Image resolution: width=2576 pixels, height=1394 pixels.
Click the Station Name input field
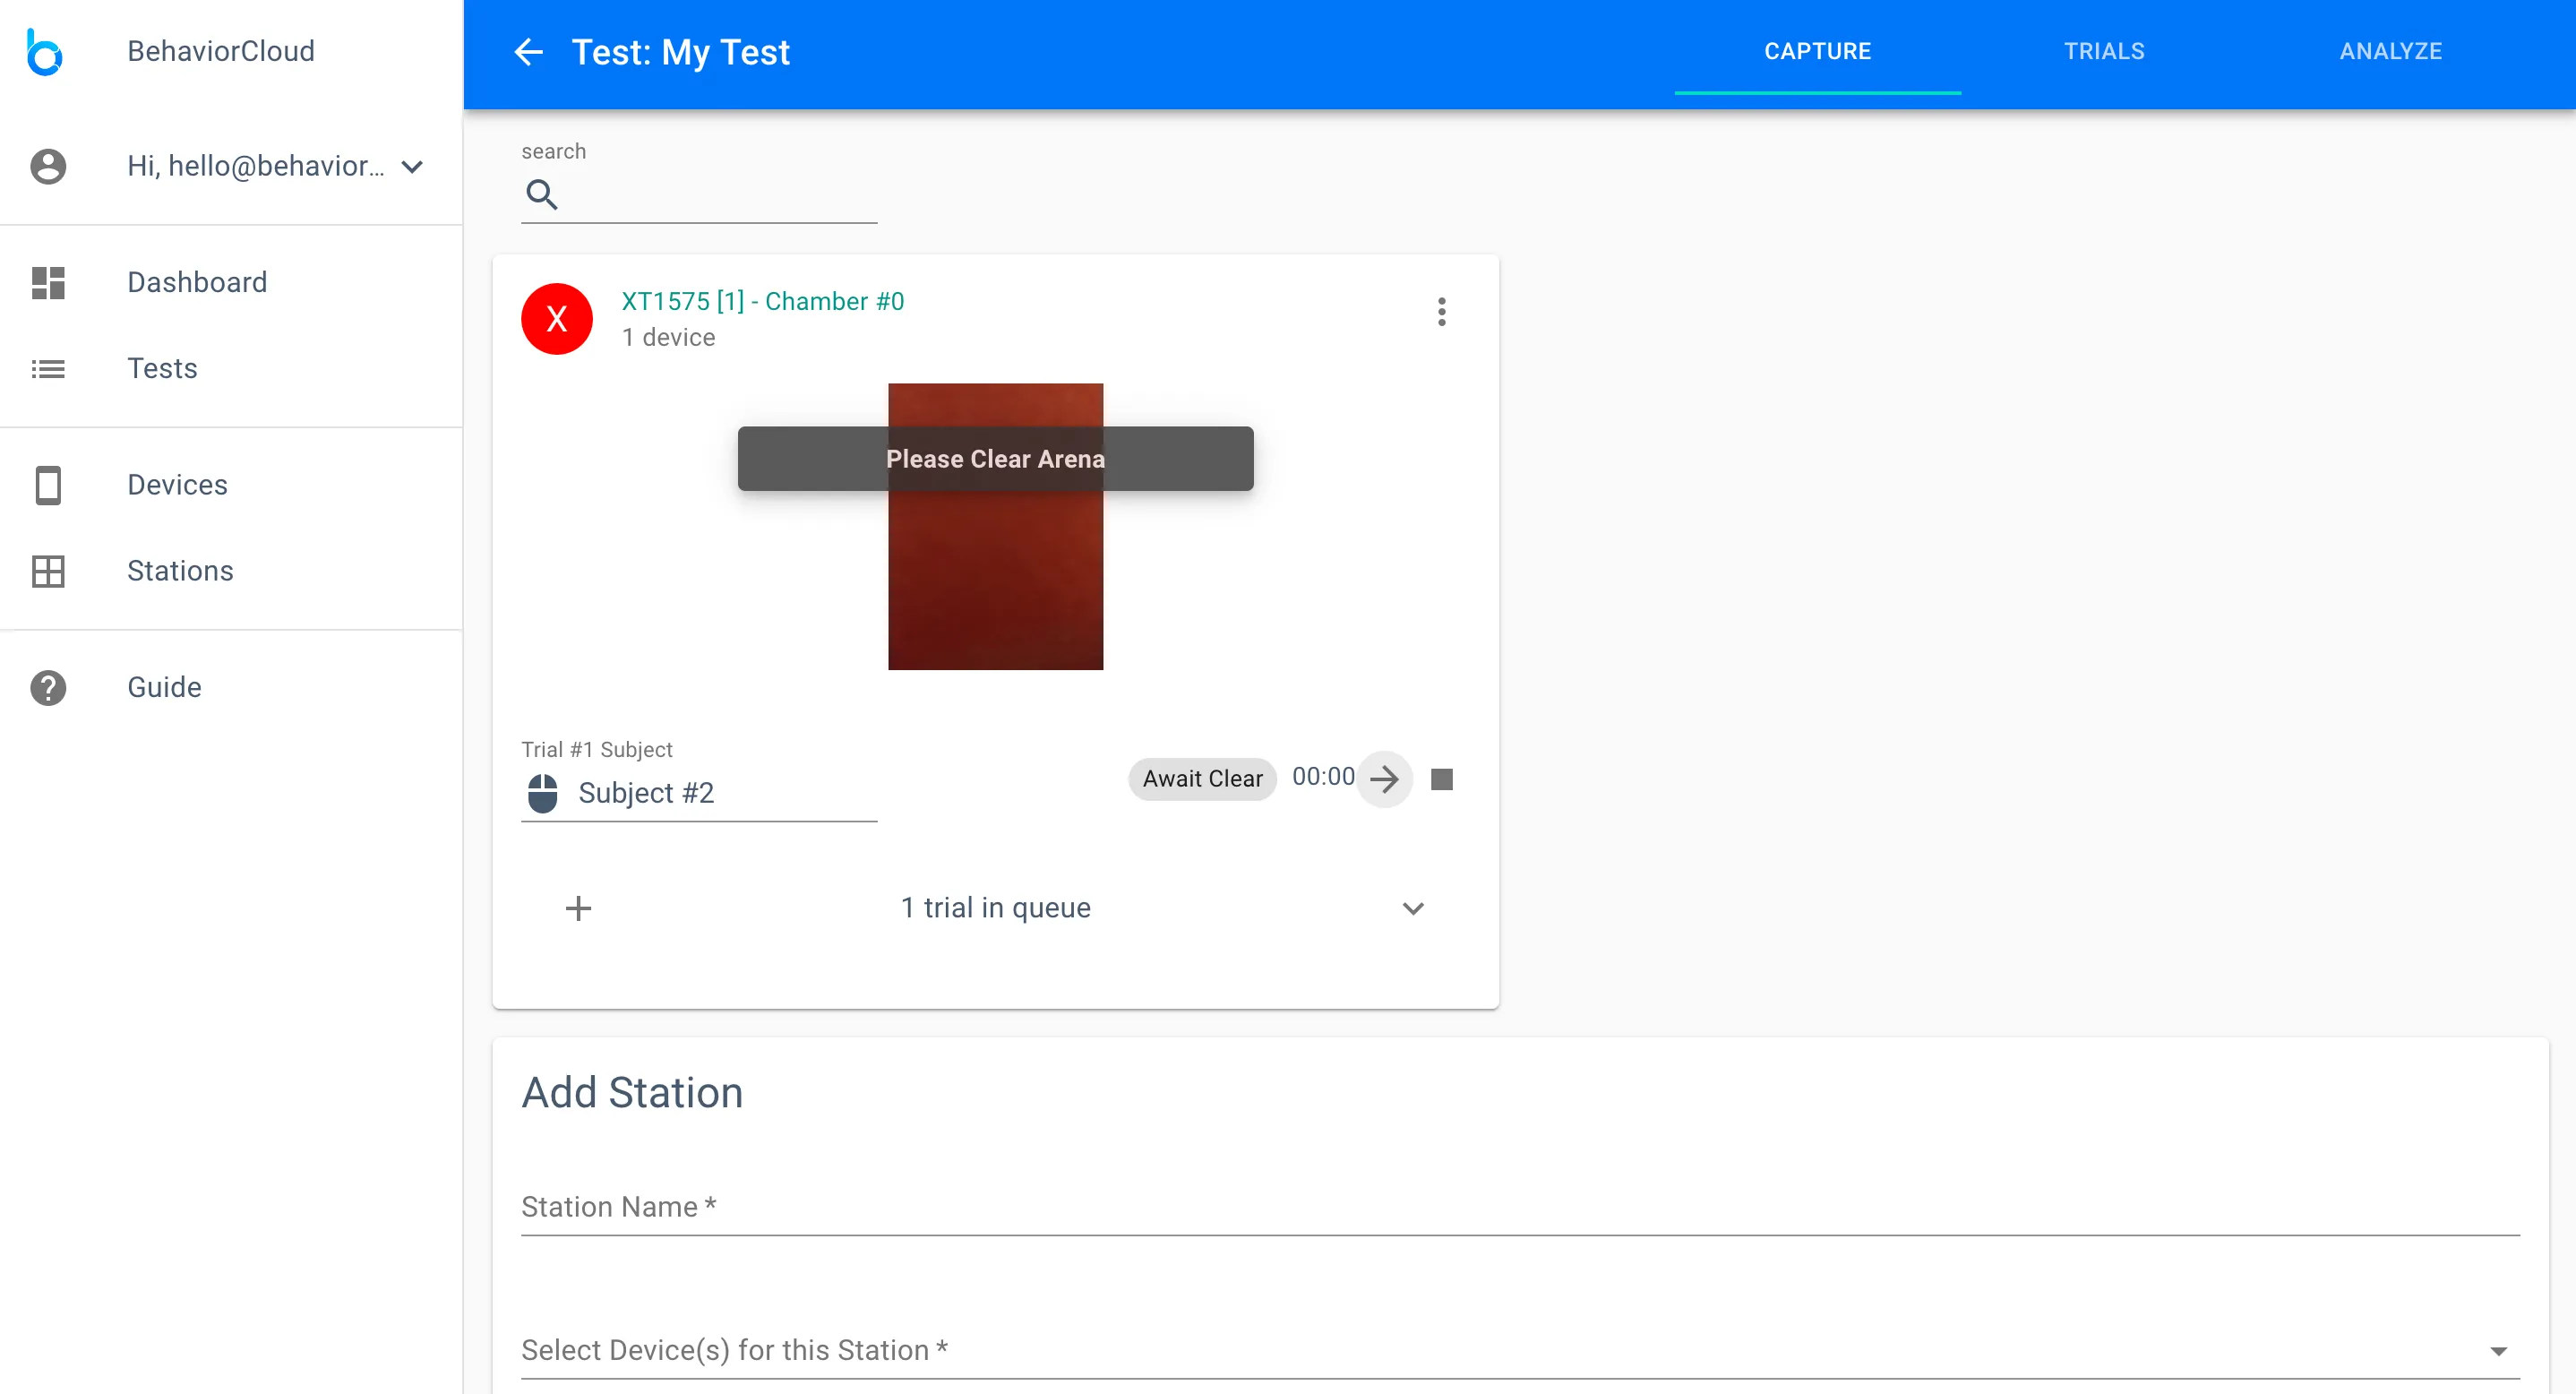(1518, 1208)
